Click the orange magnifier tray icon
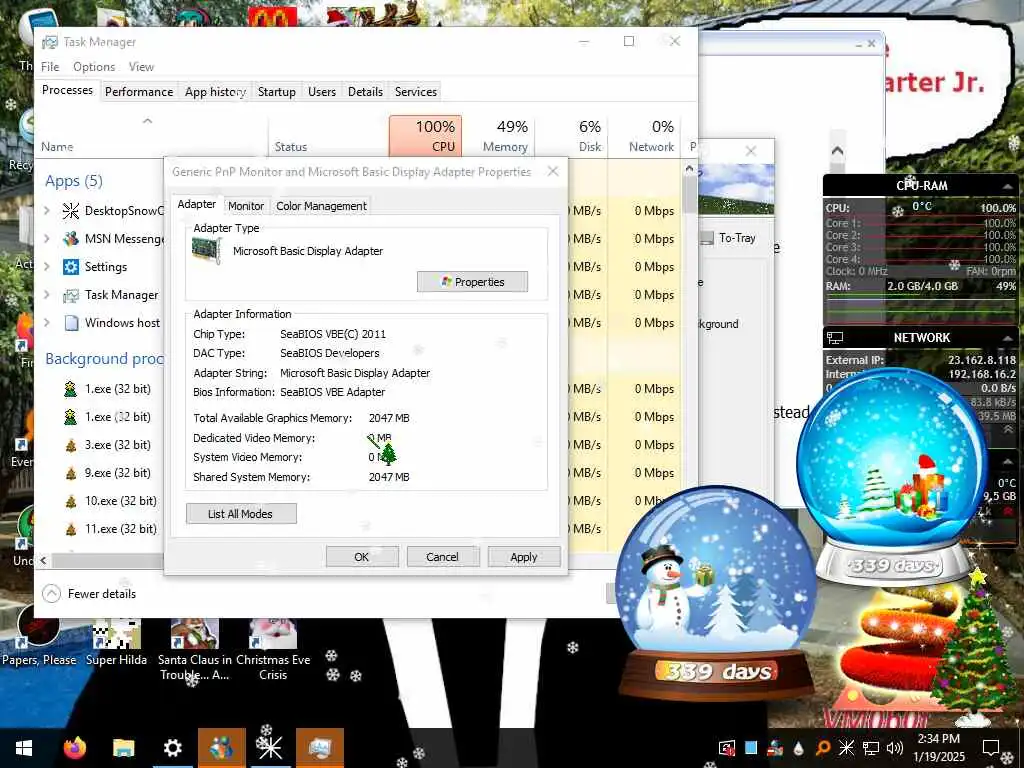This screenshot has height=768, width=1024. coord(823,748)
